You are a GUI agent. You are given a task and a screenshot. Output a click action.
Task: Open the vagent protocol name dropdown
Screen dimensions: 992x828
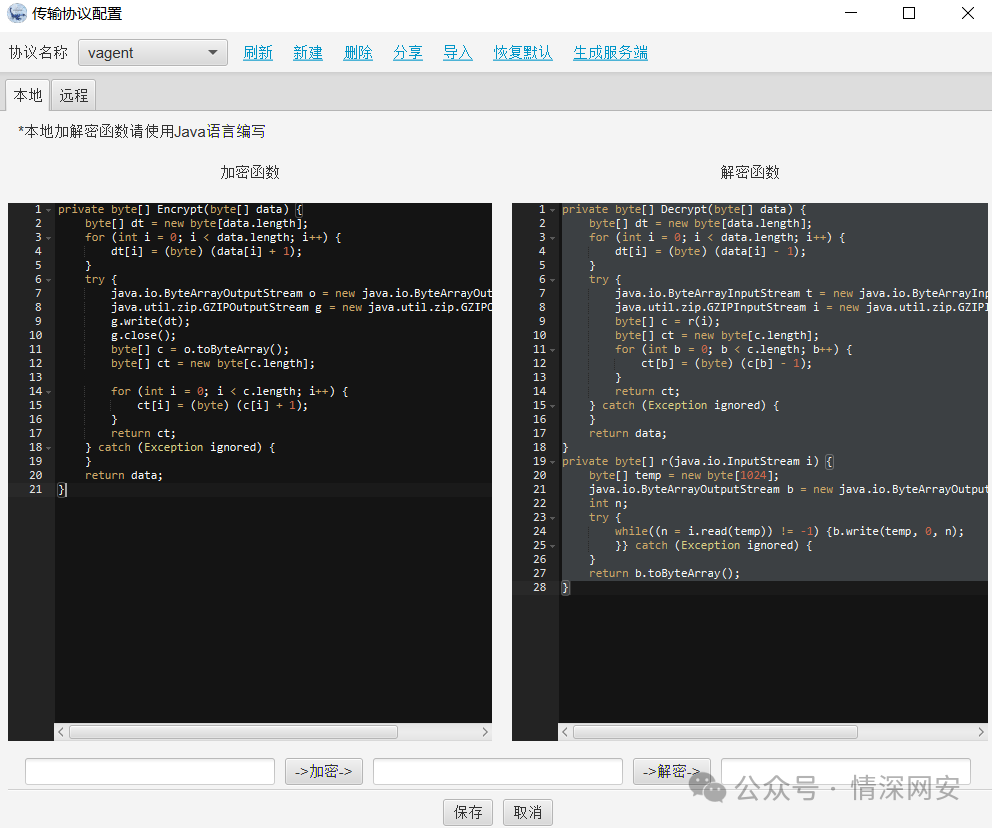pyautogui.click(x=152, y=53)
